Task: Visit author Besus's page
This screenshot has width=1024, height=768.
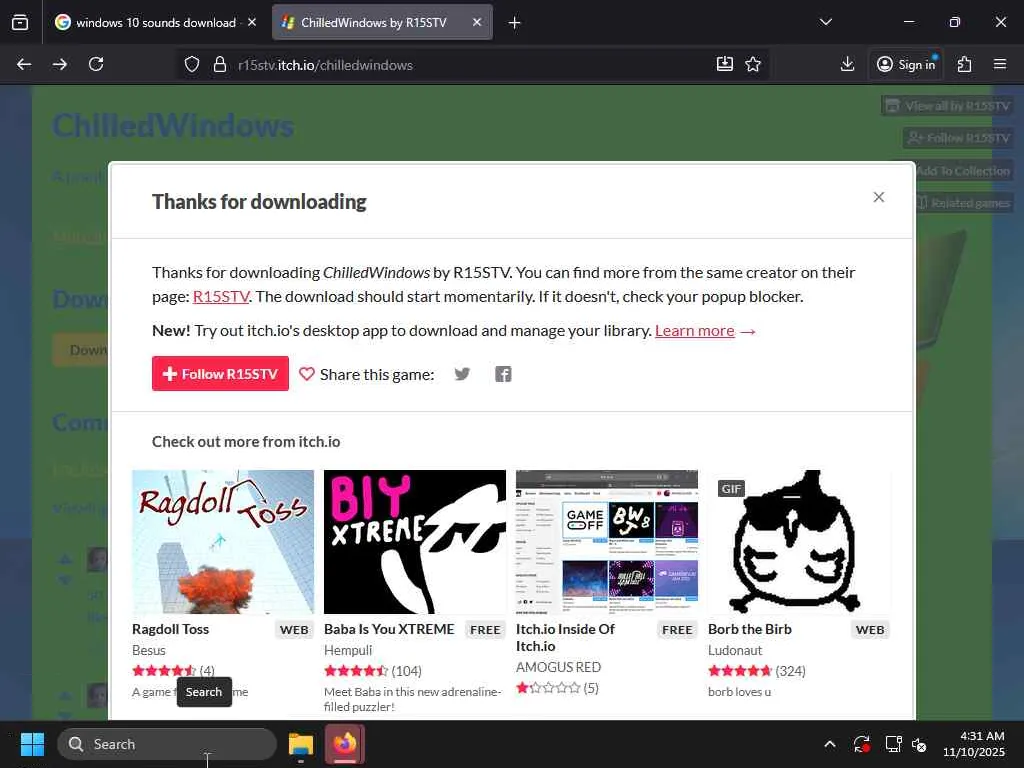Action: [x=149, y=650]
